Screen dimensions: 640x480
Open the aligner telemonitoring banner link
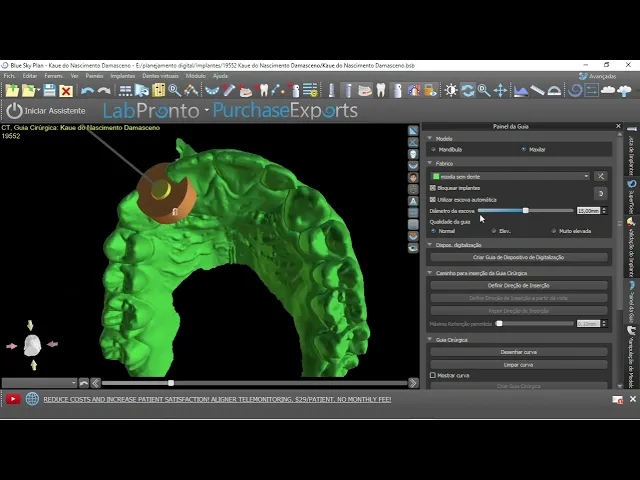click(x=217, y=399)
